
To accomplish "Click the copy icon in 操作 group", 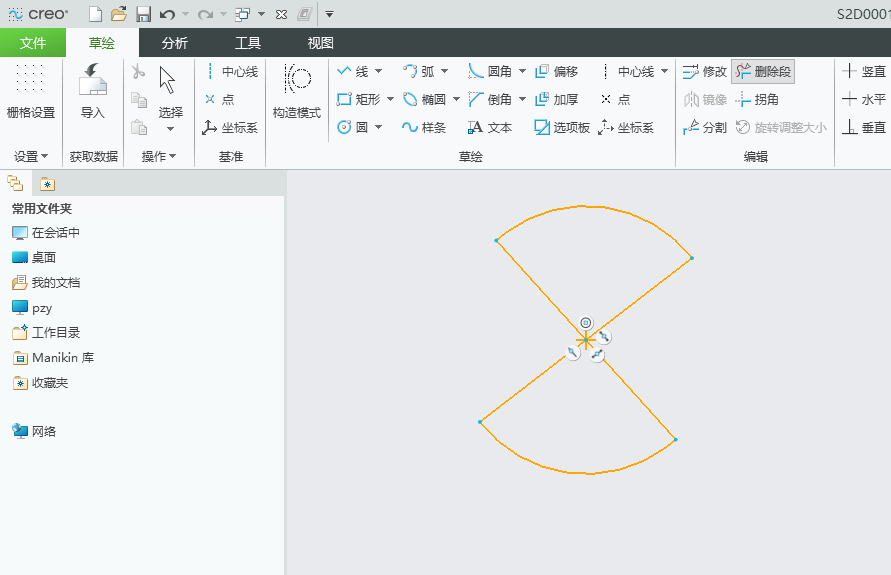I will click(x=139, y=100).
